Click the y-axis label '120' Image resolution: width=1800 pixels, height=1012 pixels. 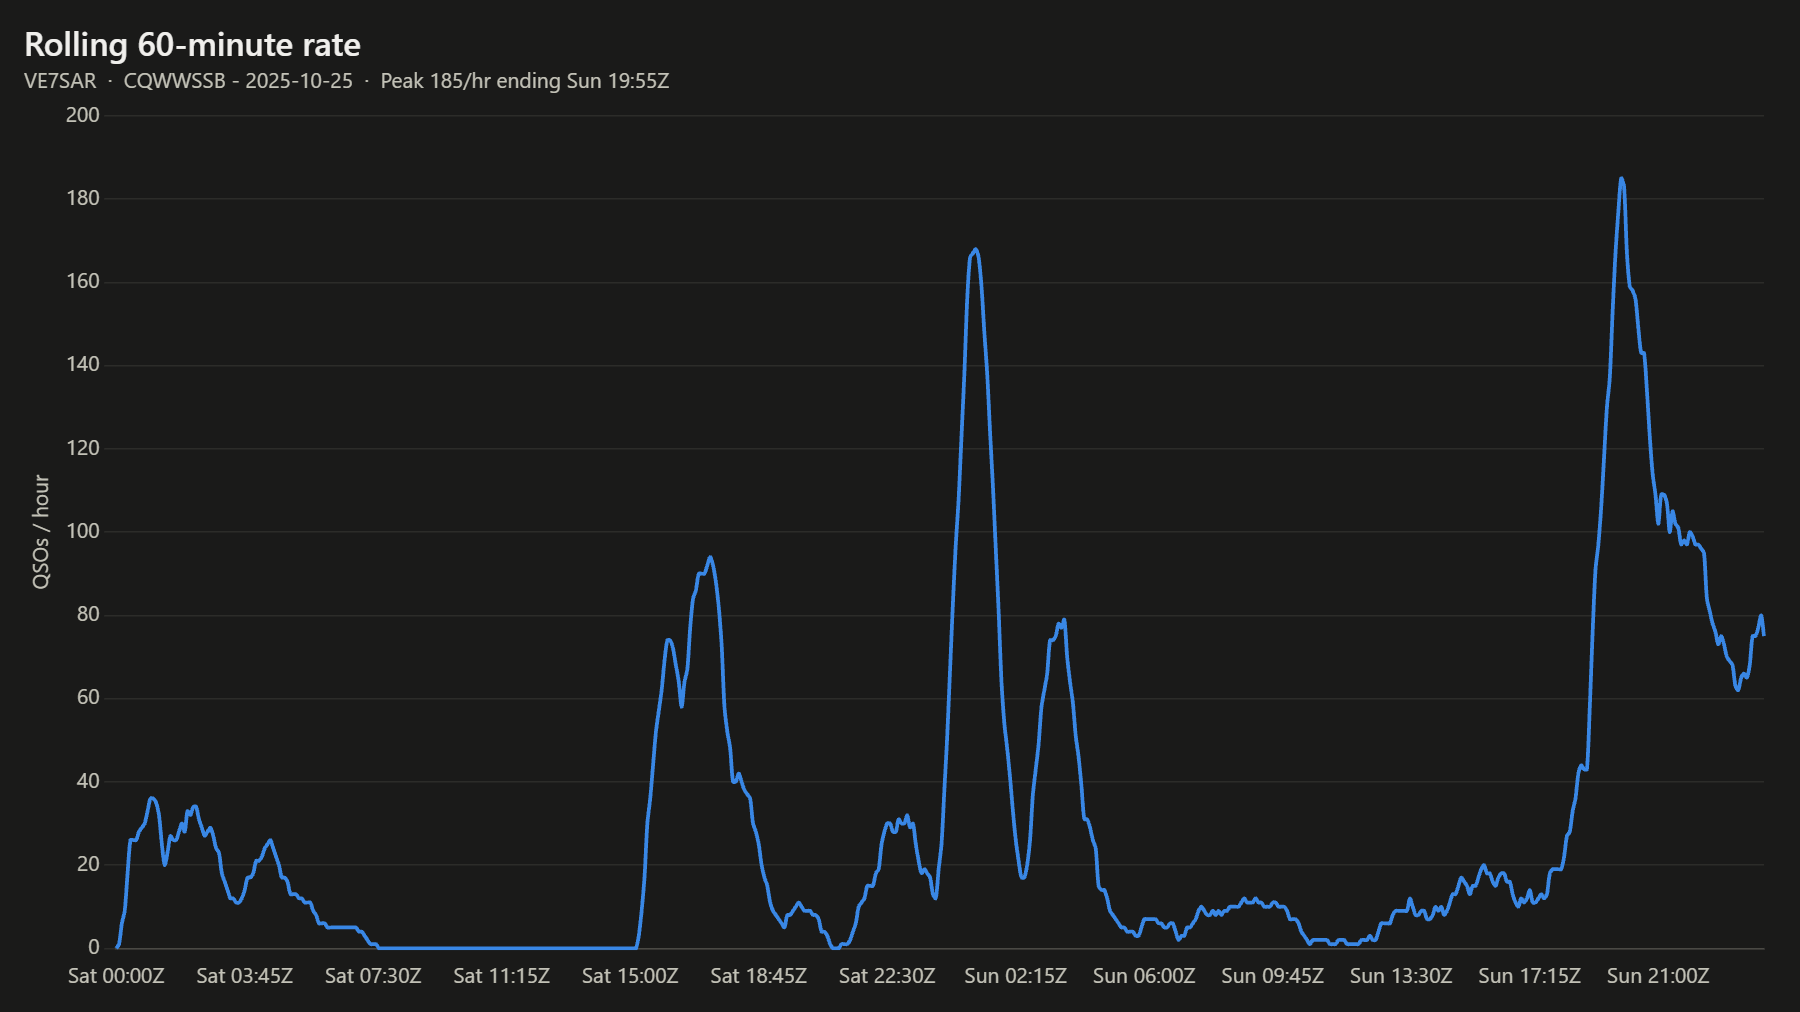(83, 448)
